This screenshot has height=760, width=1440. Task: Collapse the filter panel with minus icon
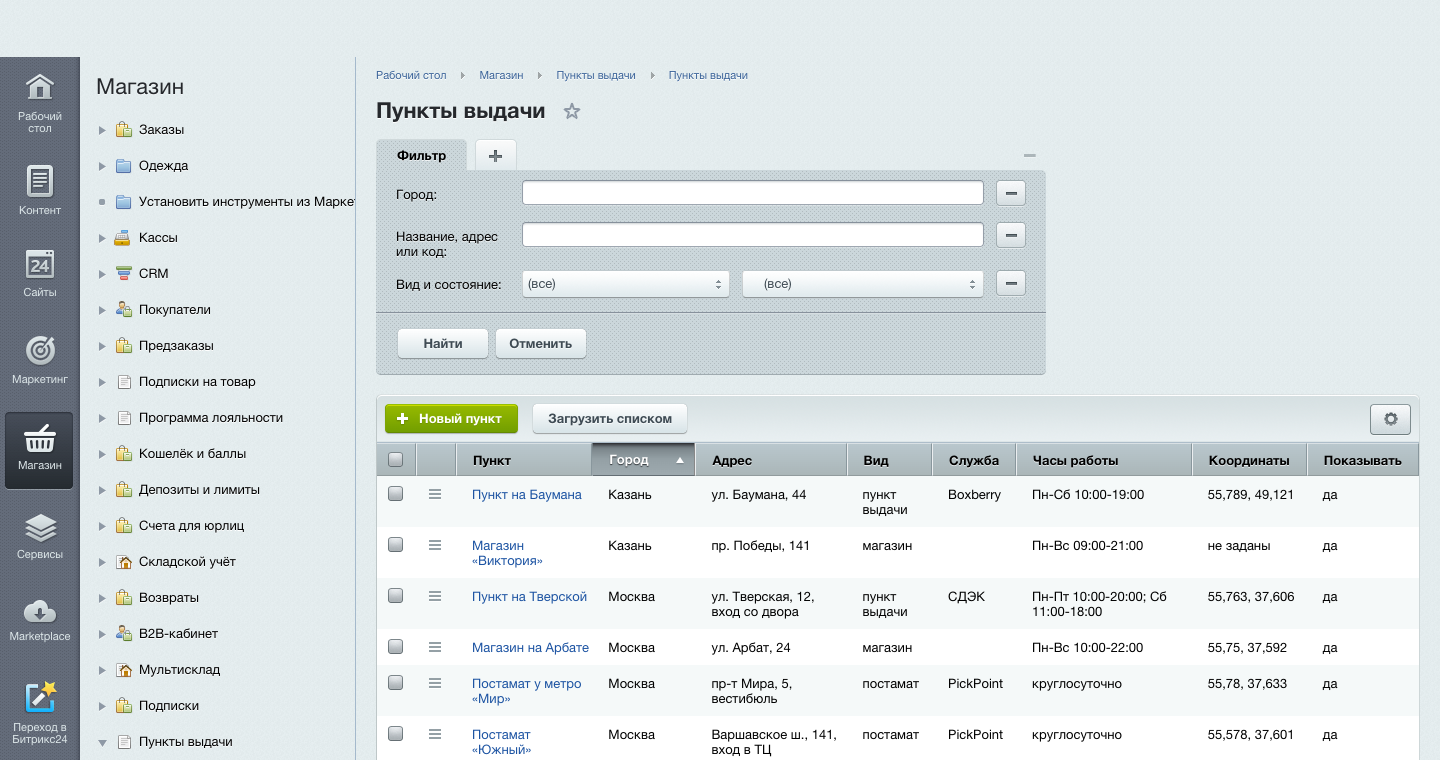tap(1030, 155)
